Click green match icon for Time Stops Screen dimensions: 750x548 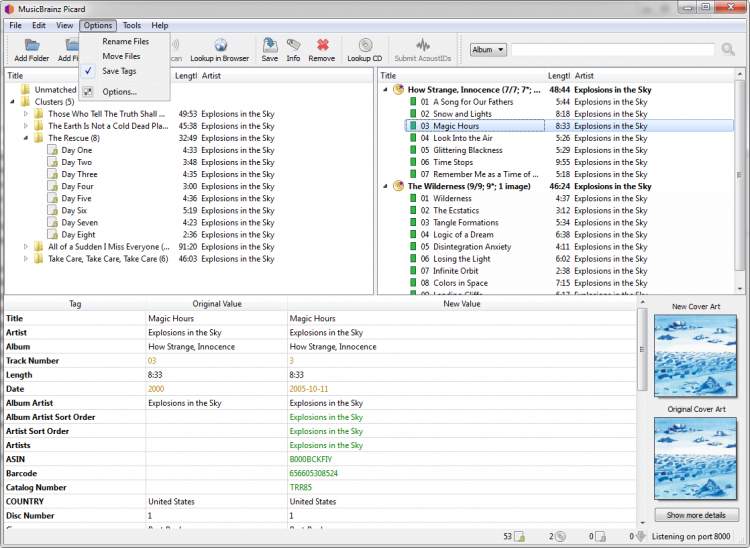pyautogui.click(x=413, y=162)
